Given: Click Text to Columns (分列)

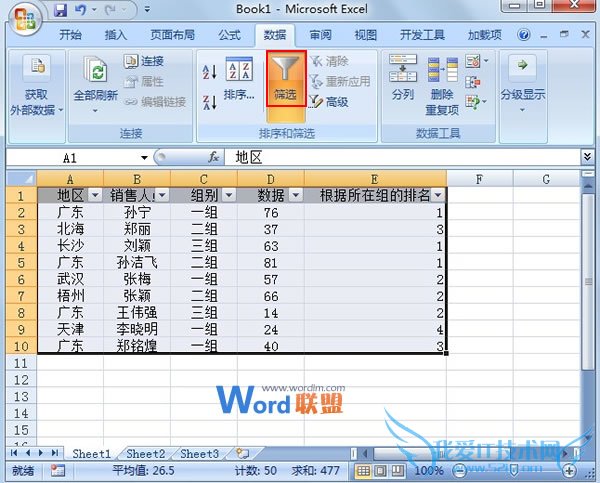Looking at the screenshot, I should pos(403,77).
